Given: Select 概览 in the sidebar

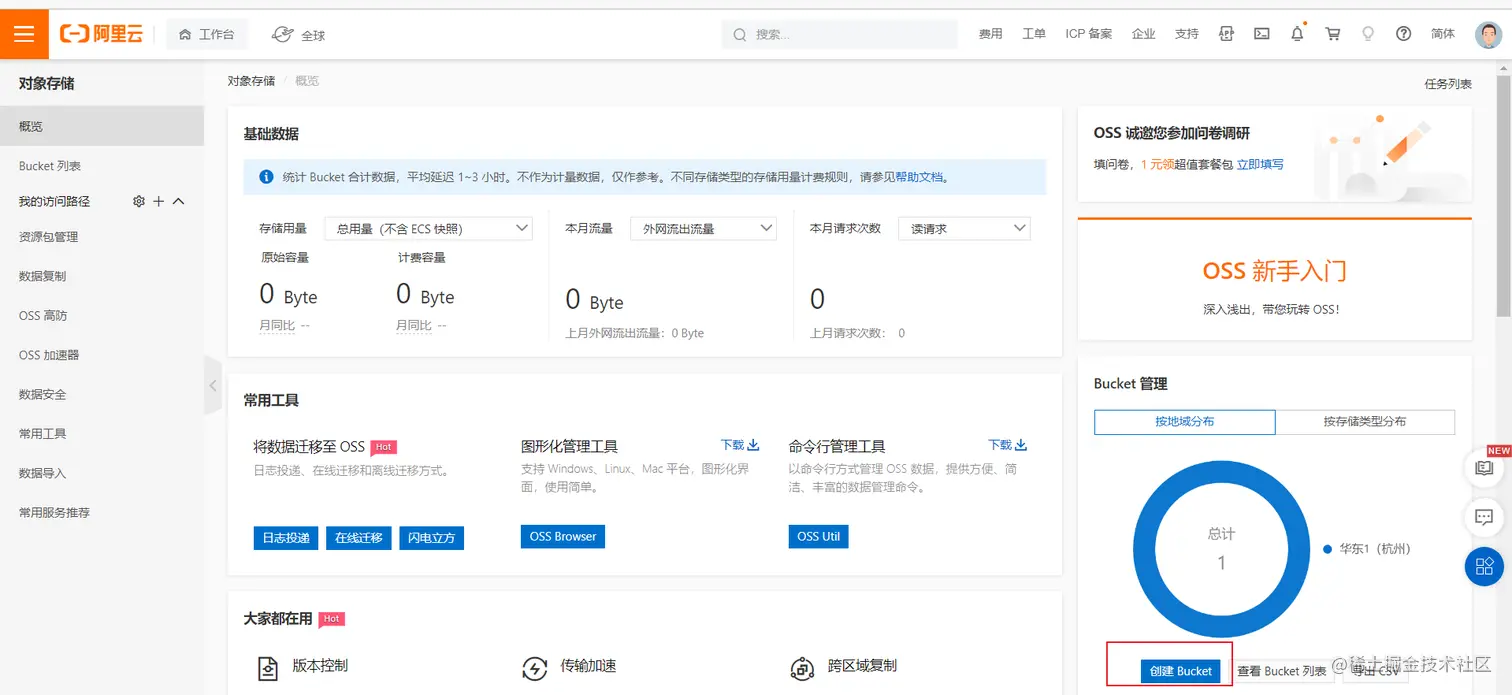Looking at the screenshot, I should click(x=102, y=126).
